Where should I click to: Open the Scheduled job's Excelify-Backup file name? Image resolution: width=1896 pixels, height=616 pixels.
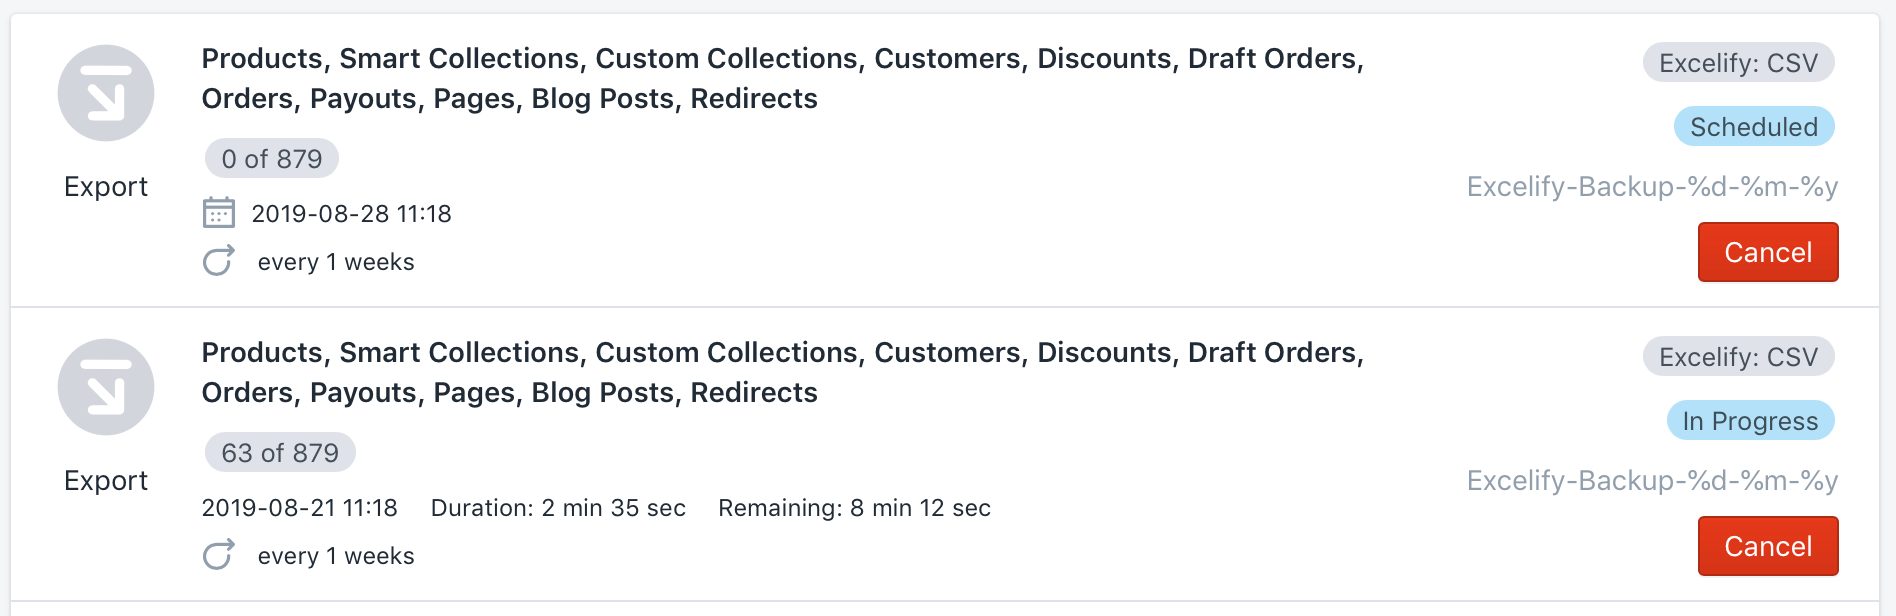pos(1652,187)
